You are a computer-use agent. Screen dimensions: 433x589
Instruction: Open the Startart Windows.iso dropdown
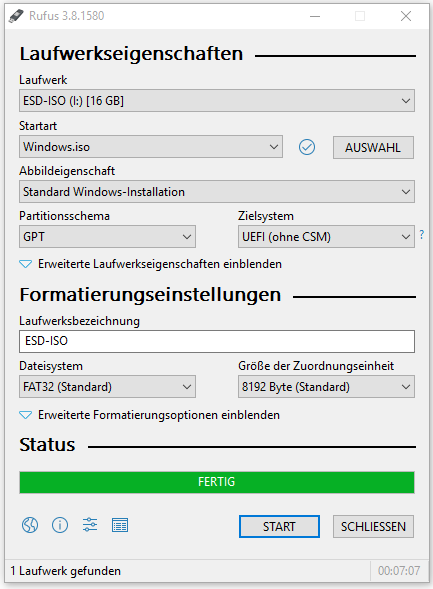pyautogui.click(x=151, y=146)
